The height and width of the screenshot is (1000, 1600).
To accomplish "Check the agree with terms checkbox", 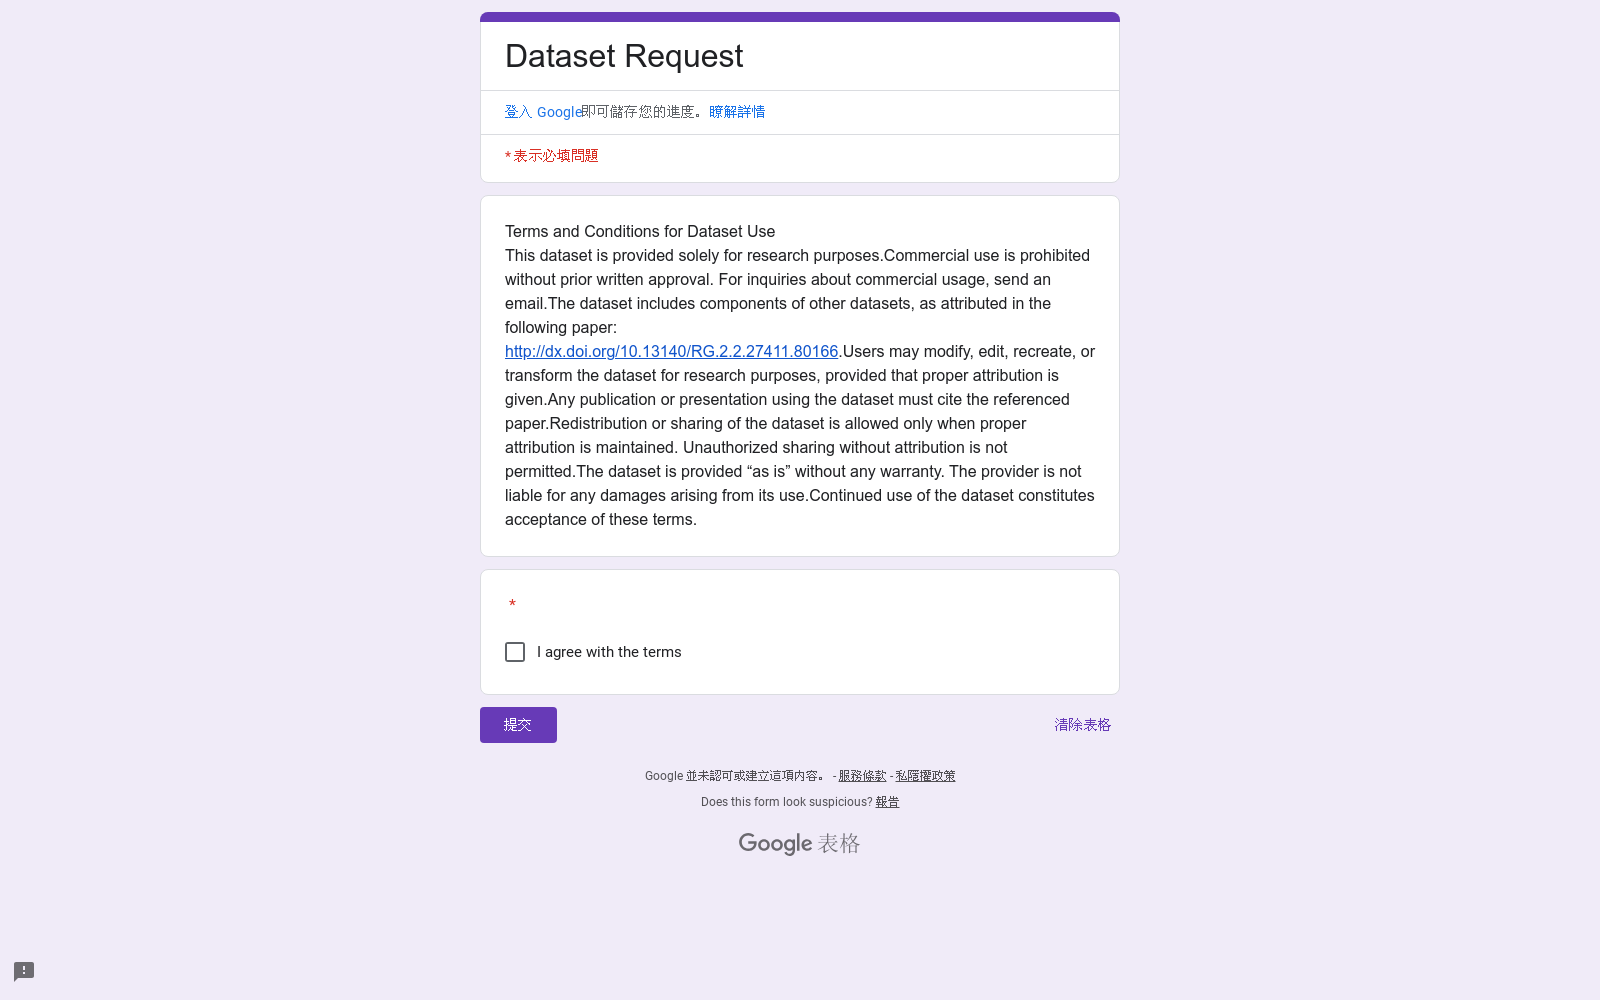I will click(515, 652).
